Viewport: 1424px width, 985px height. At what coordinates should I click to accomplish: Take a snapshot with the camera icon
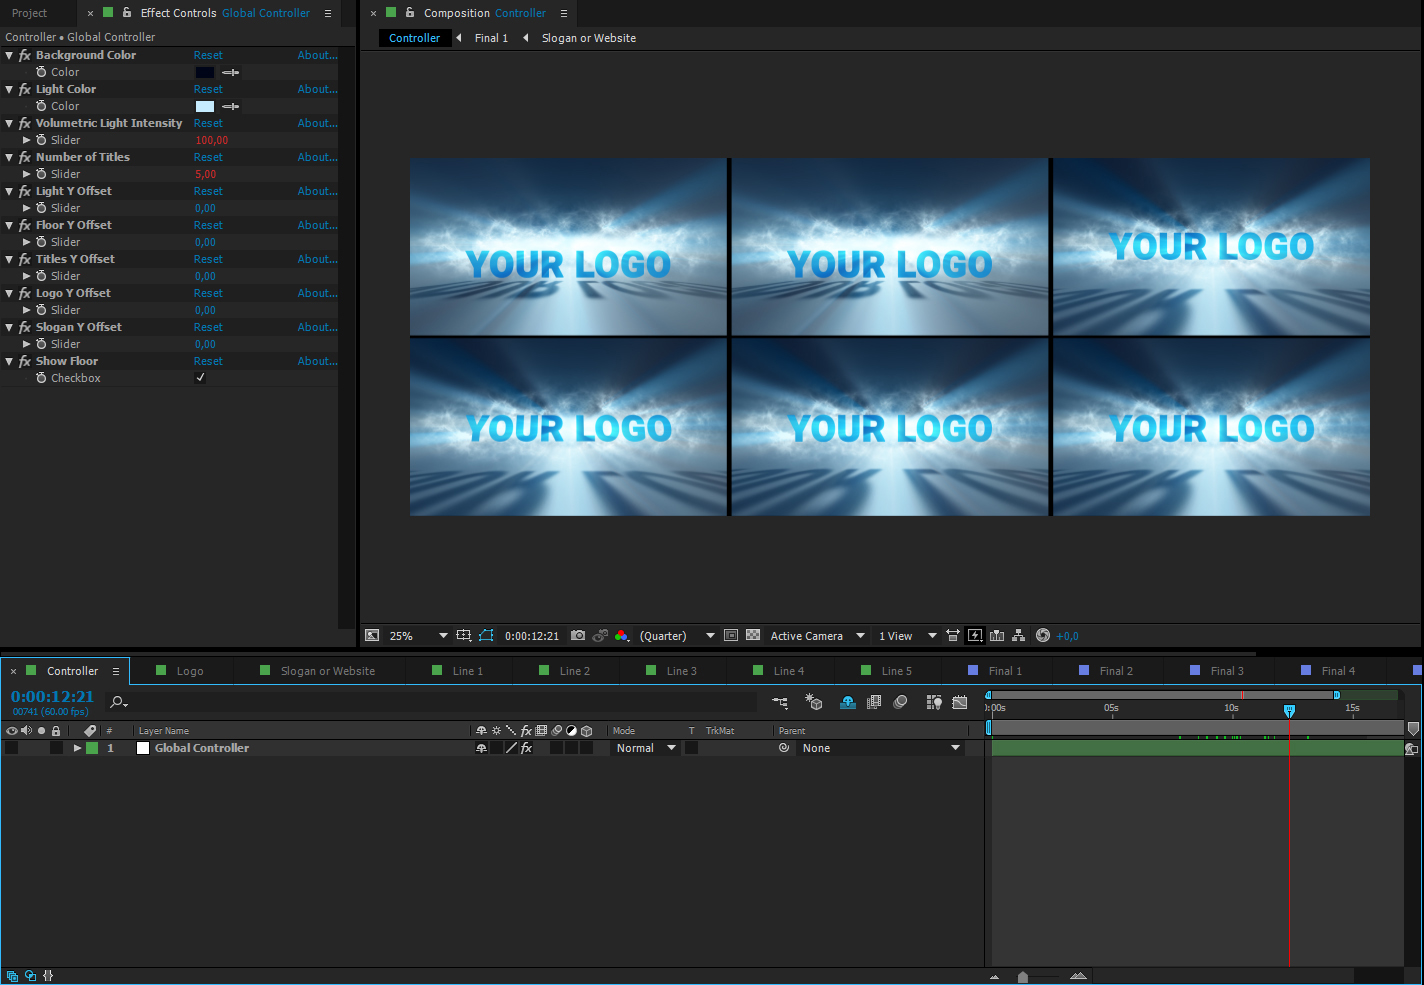578,636
